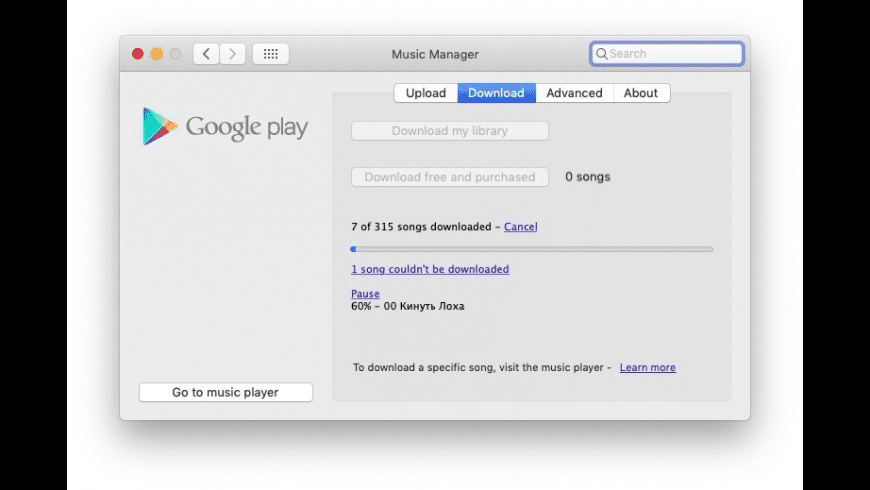Click the back arrow in the toolbar
870x490 pixels.
tap(206, 54)
